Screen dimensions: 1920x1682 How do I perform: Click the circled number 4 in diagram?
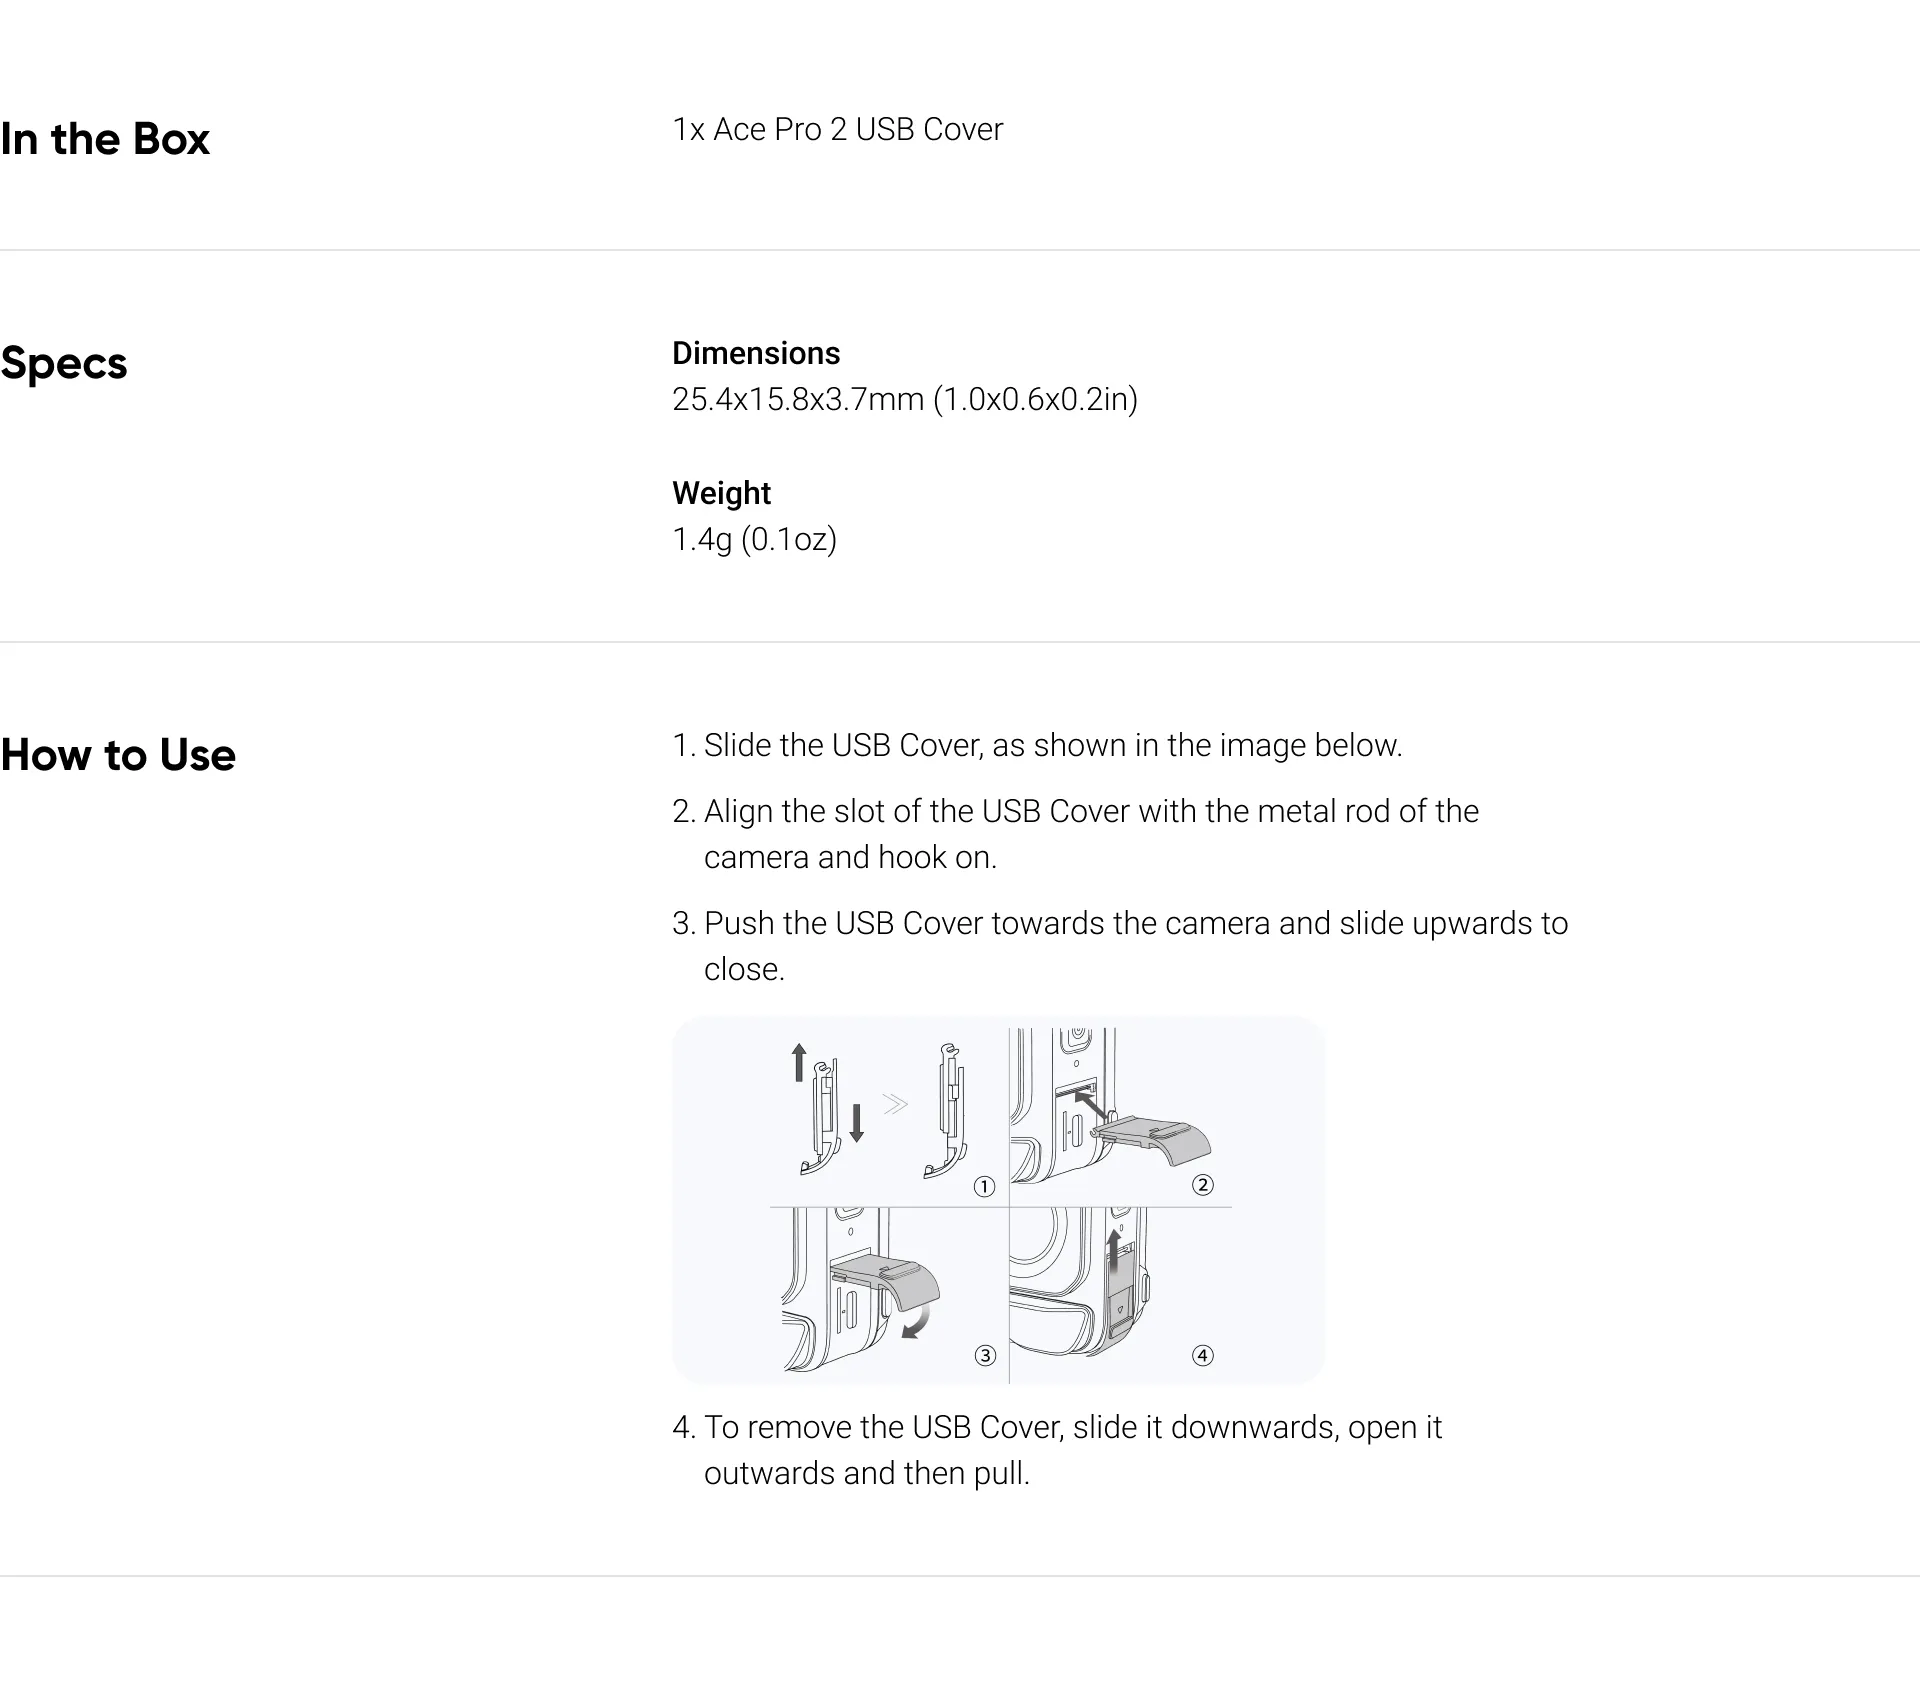click(x=1203, y=1355)
